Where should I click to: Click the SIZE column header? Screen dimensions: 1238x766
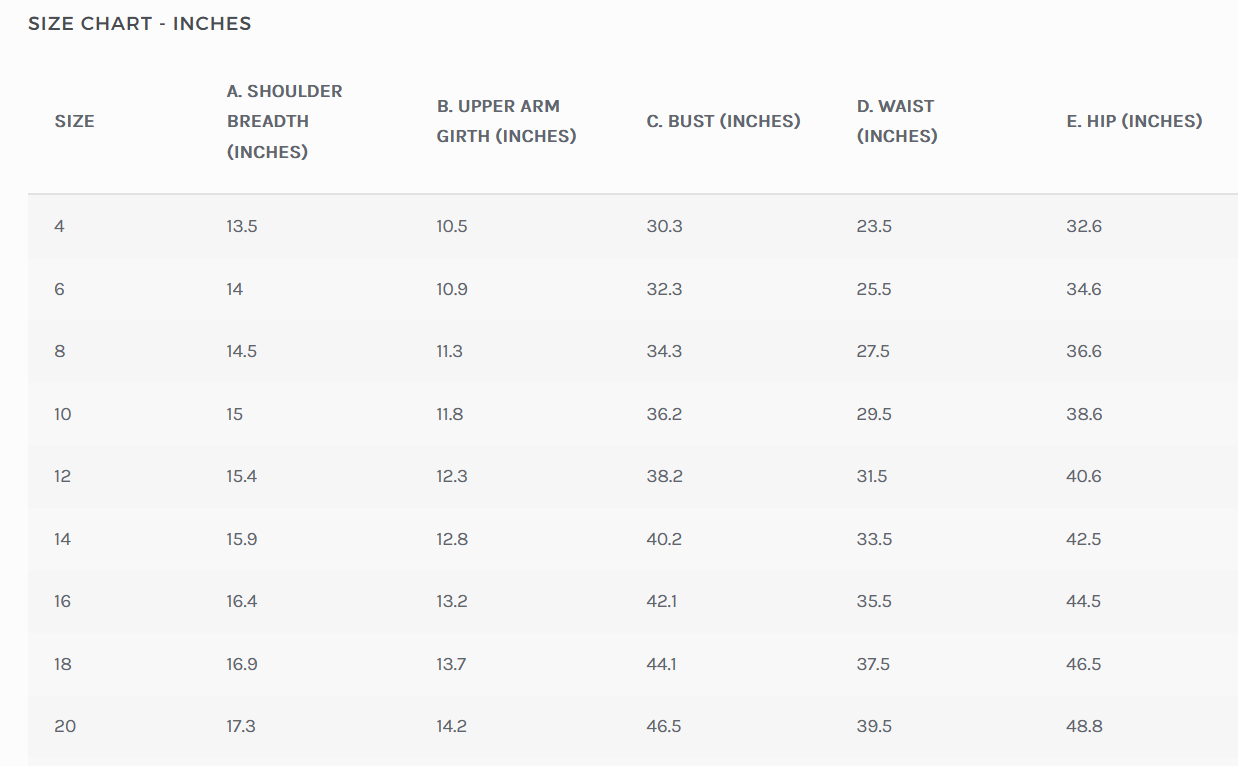click(x=75, y=121)
